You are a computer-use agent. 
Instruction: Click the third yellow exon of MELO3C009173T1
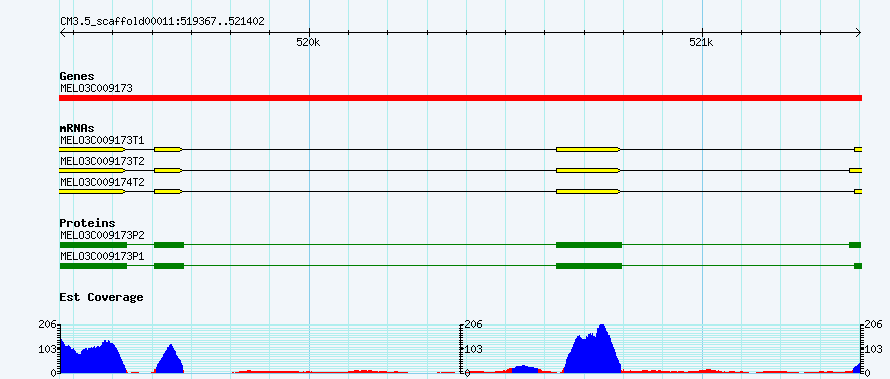click(x=588, y=149)
